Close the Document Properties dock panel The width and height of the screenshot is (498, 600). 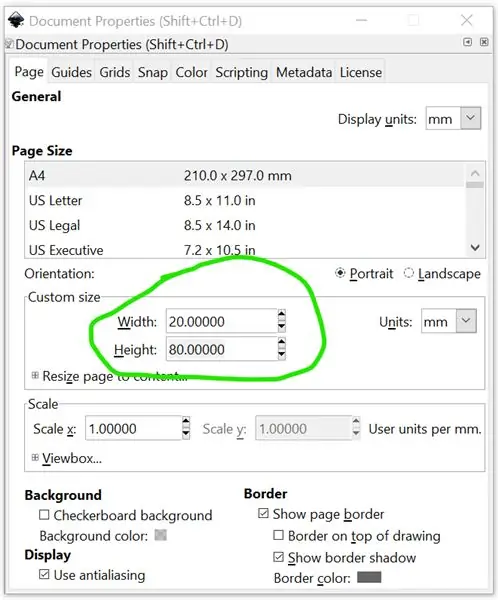(484, 42)
